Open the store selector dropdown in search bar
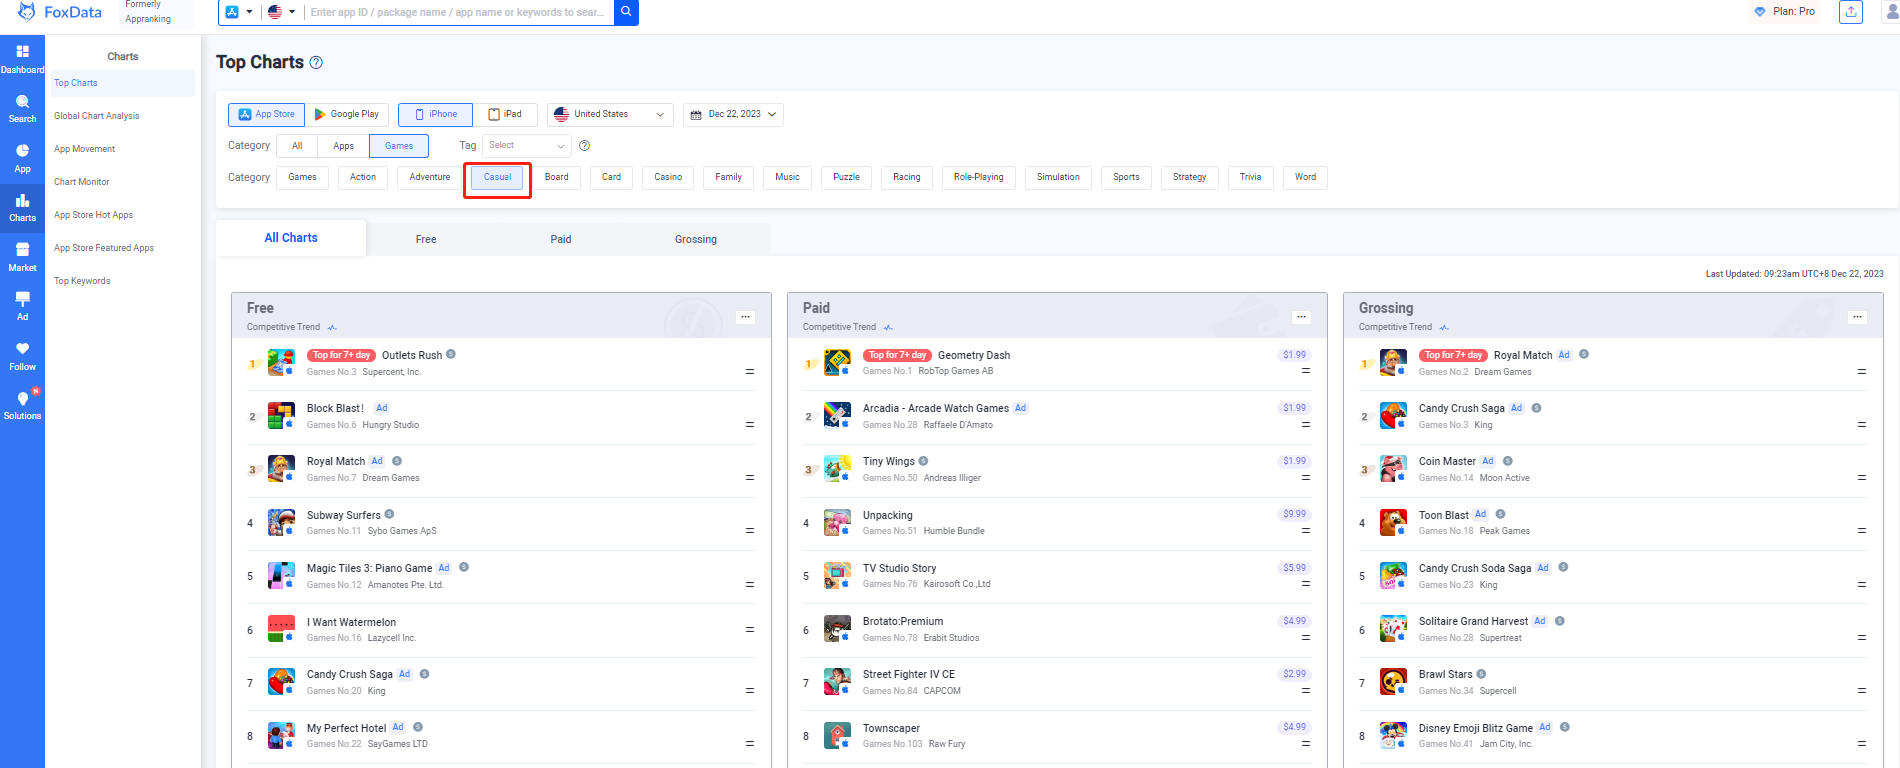1900x768 pixels. tap(238, 12)
